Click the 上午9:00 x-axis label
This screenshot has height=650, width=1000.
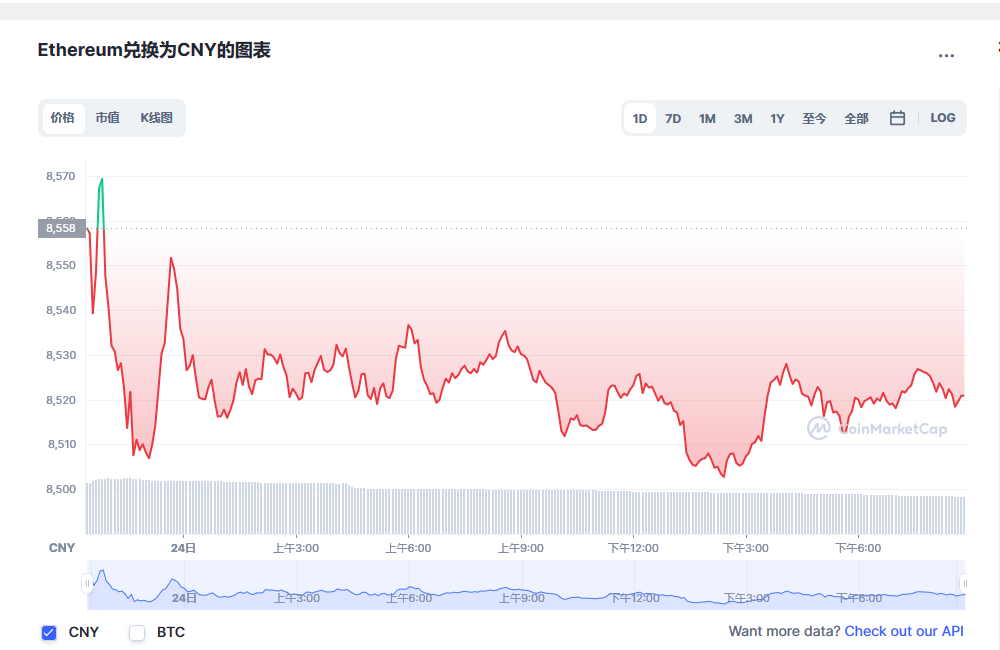(521, 548)
